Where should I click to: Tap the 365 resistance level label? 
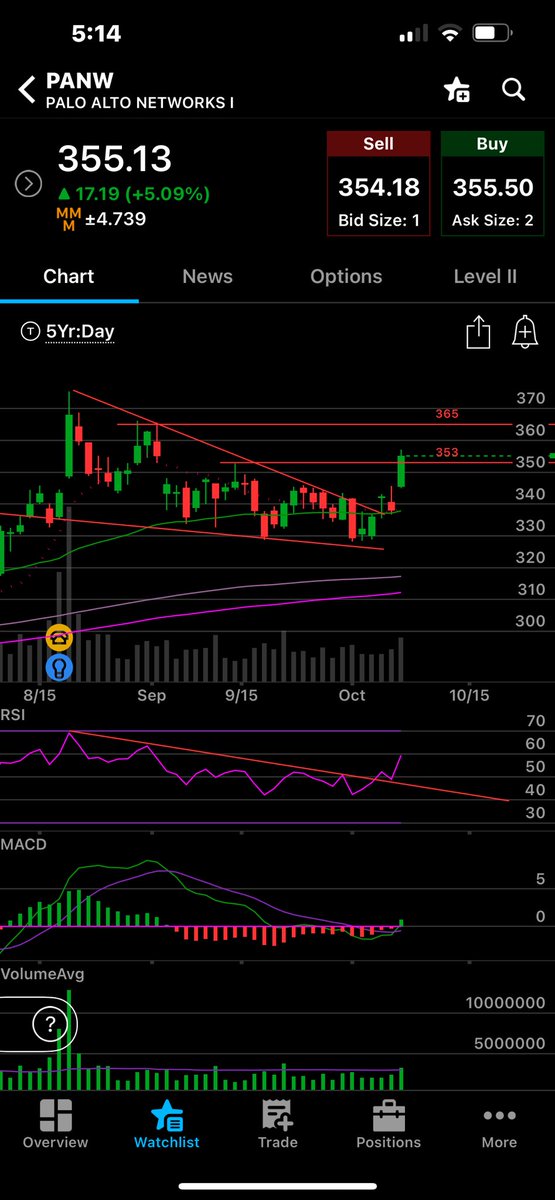[x=446, y=413]
